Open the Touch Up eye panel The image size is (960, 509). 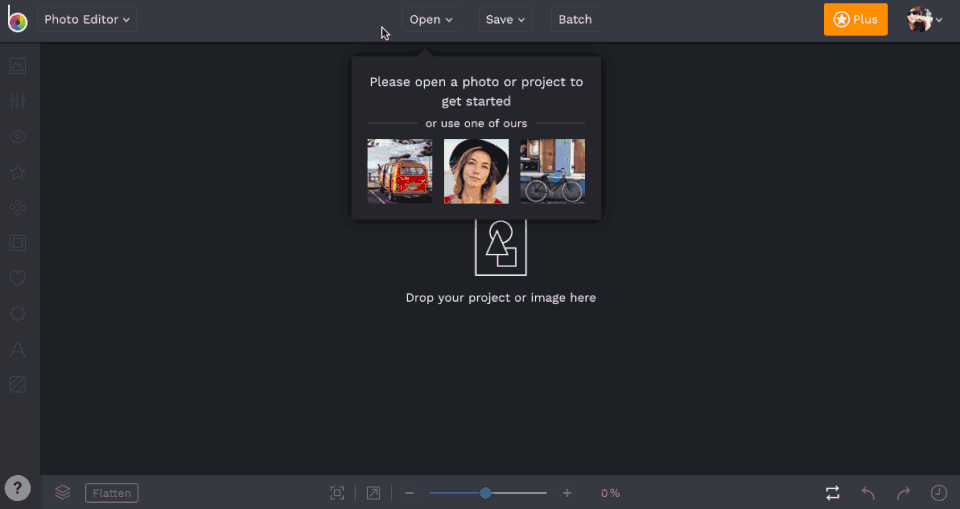click(x=18, y=137)
